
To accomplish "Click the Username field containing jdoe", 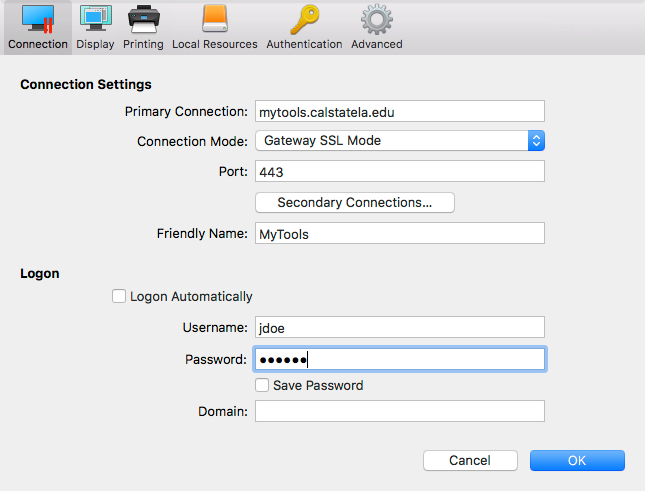I will tap(400, 327).
